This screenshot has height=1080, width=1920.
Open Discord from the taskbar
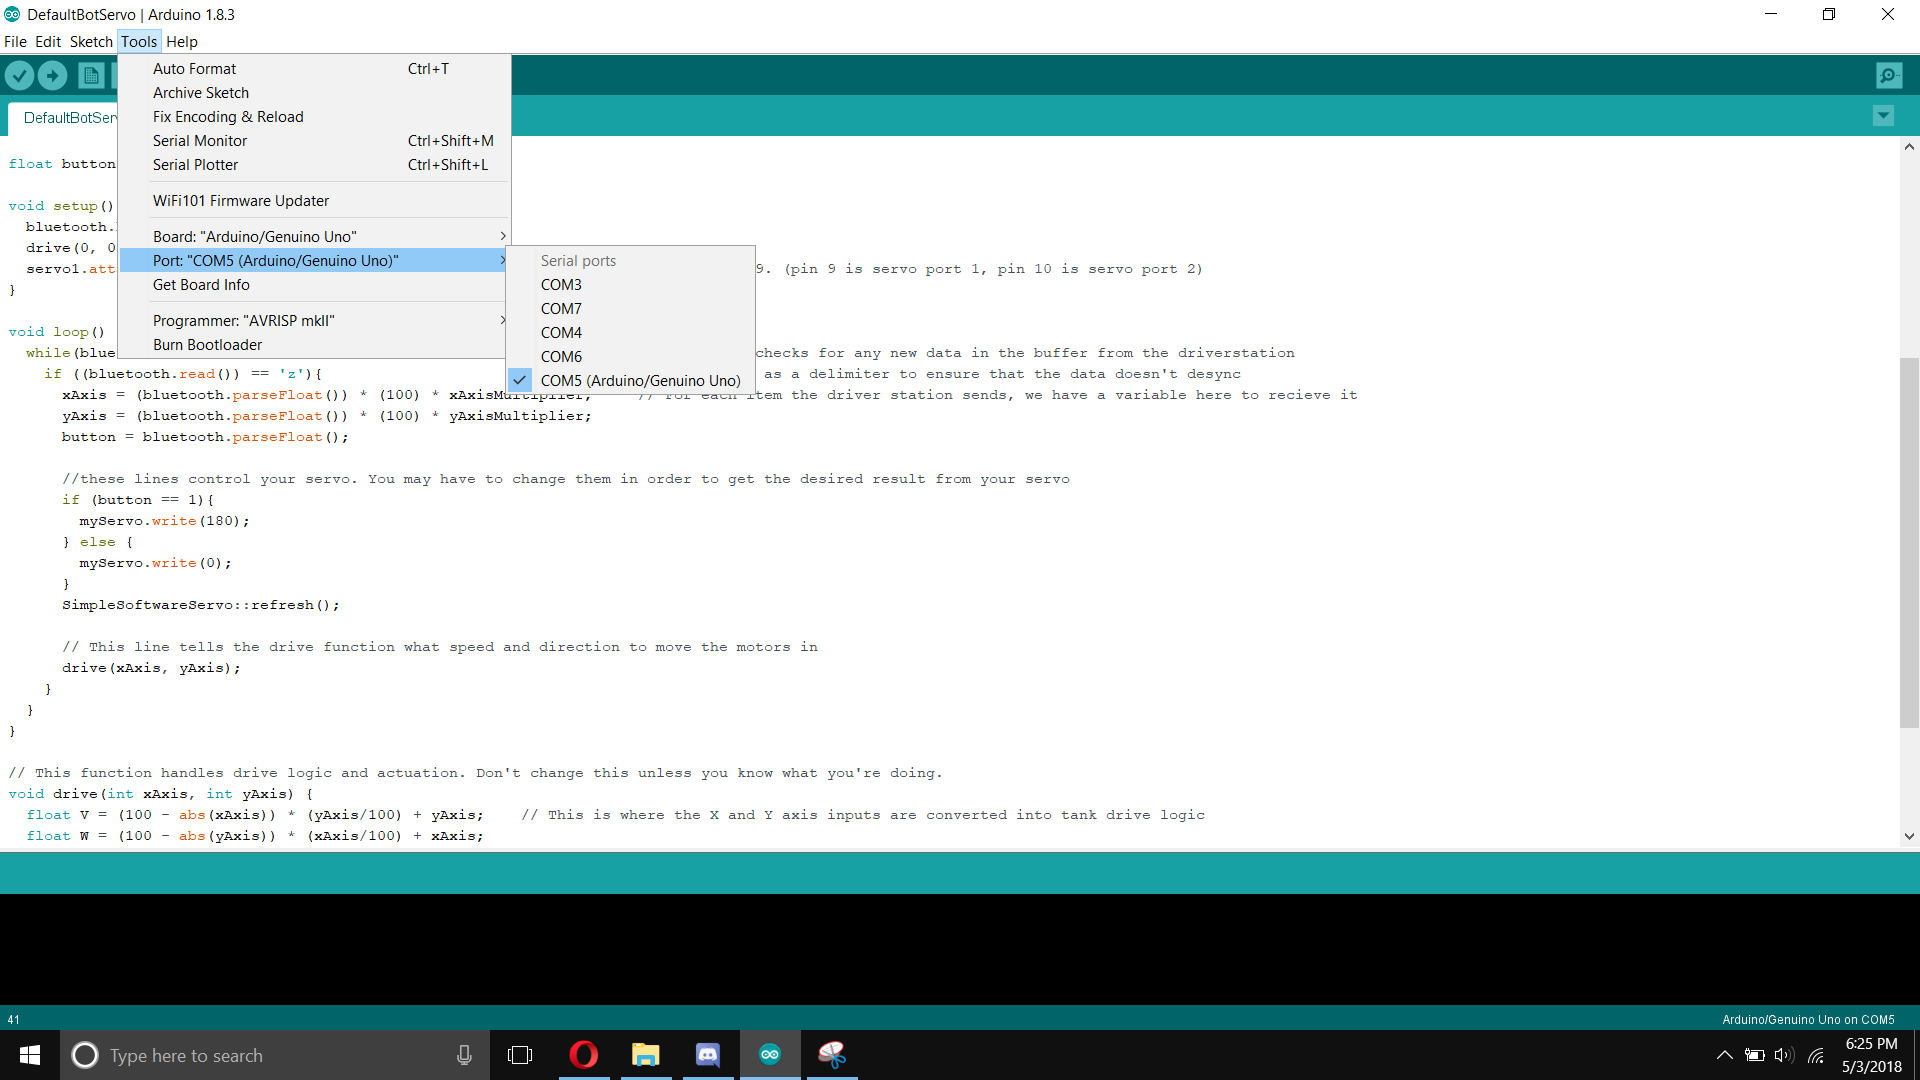click(x=708, y=1055)
